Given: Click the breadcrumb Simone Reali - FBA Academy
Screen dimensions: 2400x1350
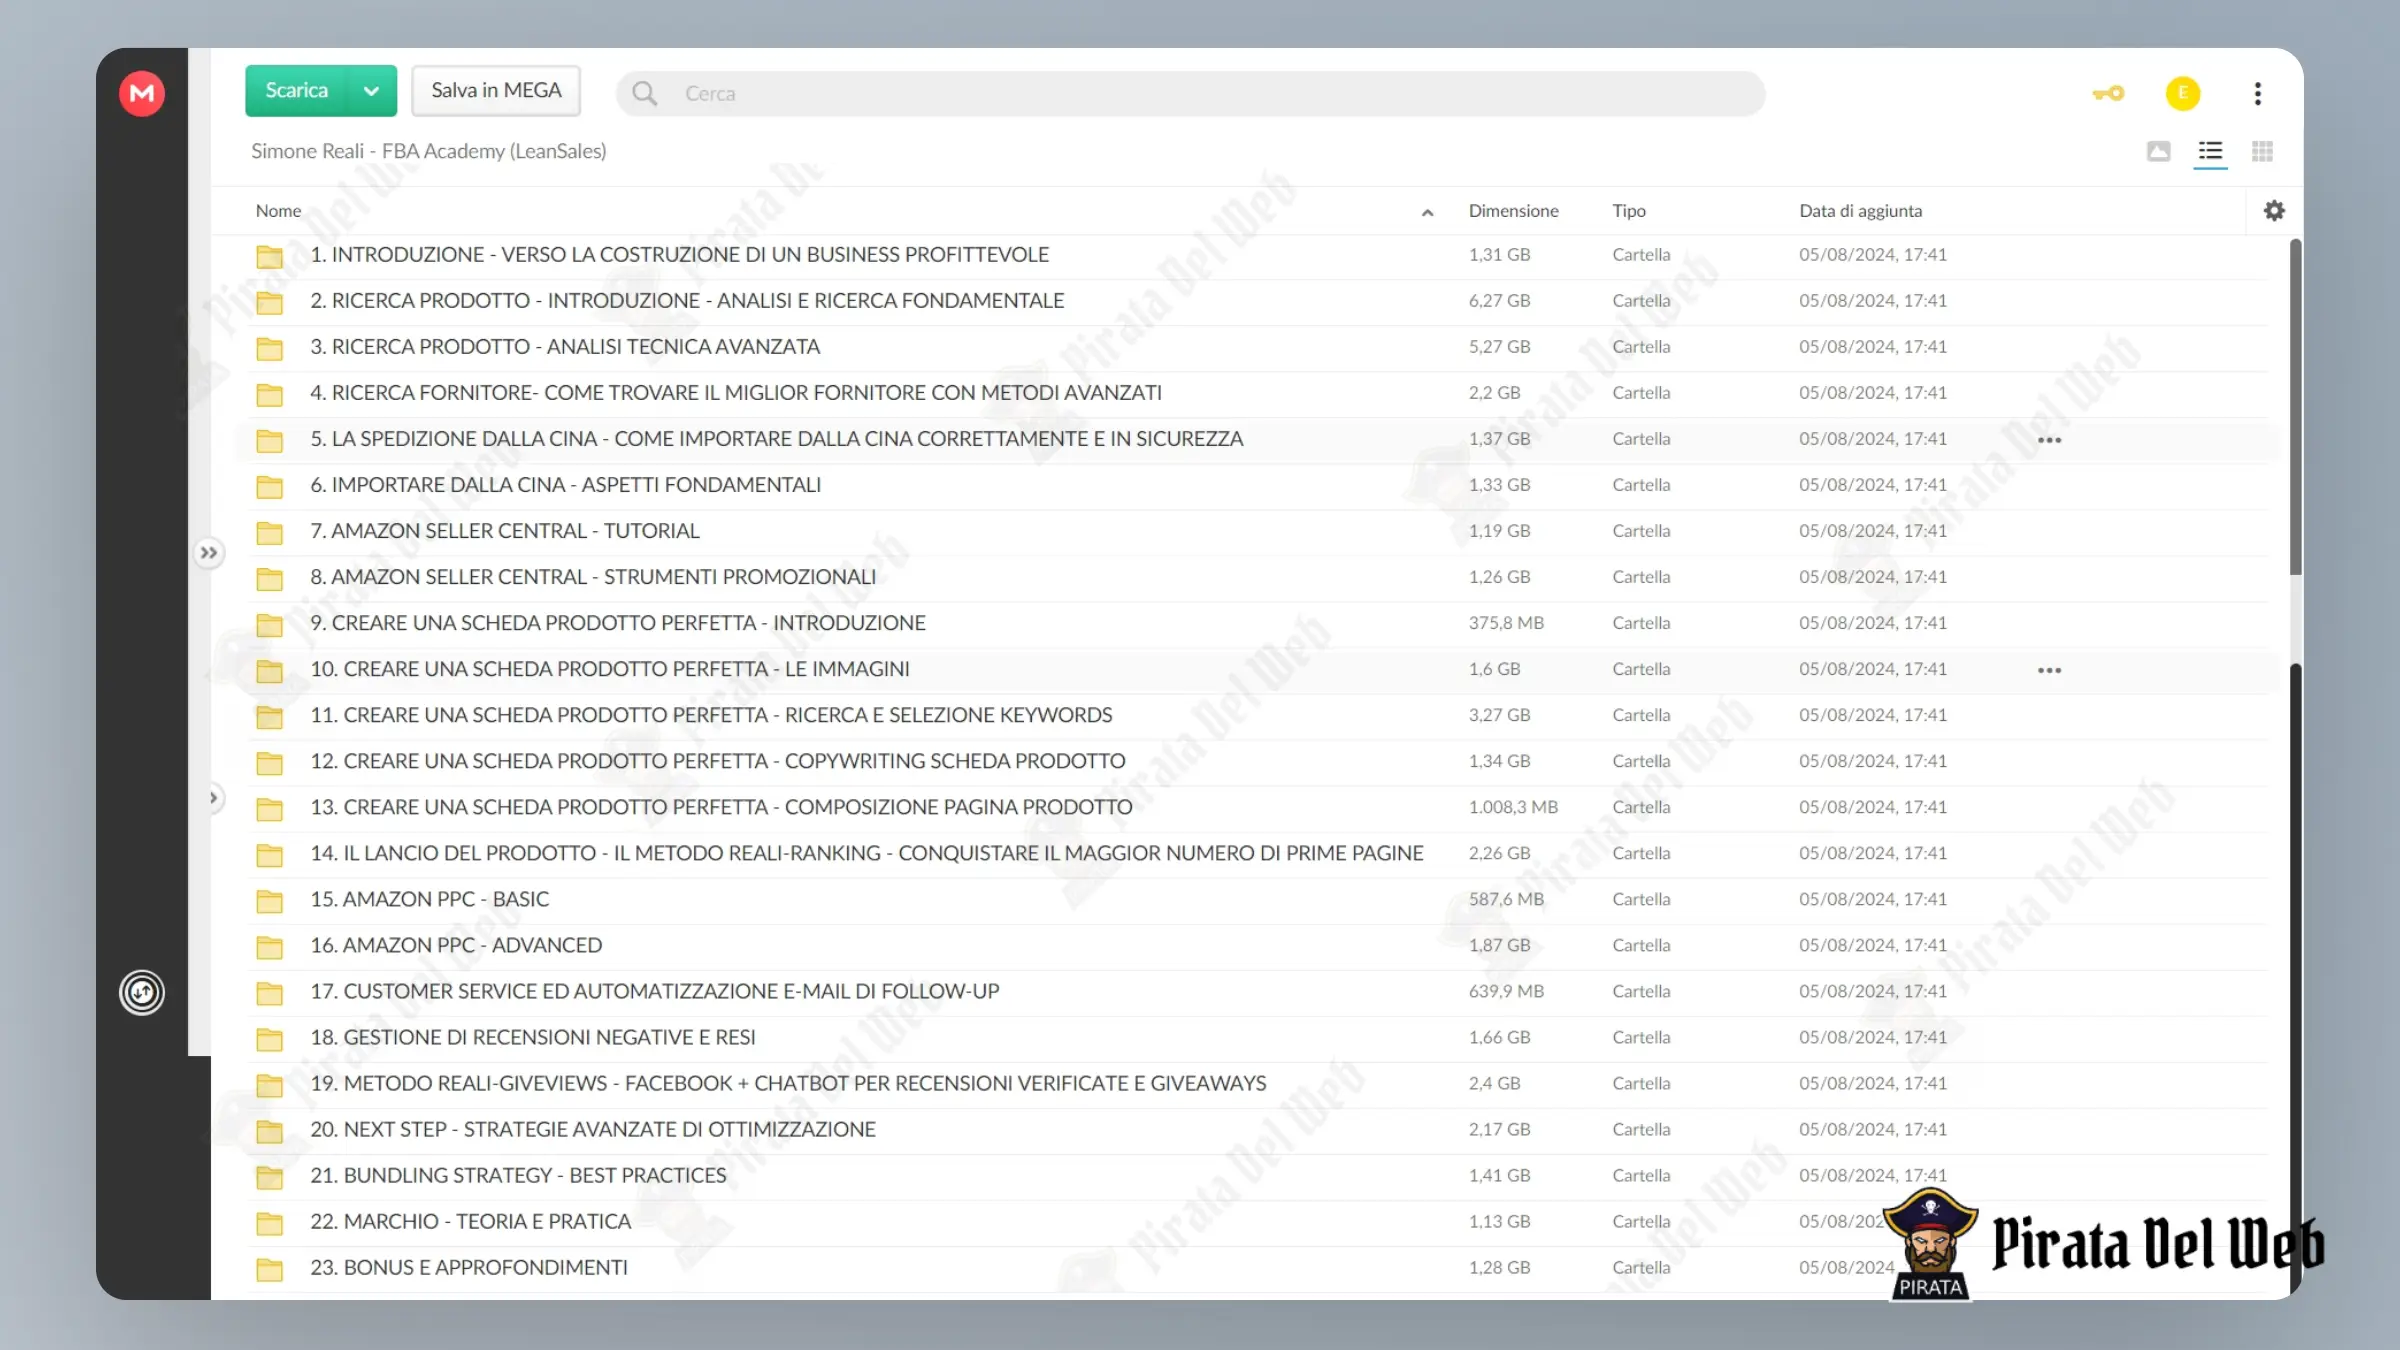Looking at the screenshot, I should click(x=429, y=151).
